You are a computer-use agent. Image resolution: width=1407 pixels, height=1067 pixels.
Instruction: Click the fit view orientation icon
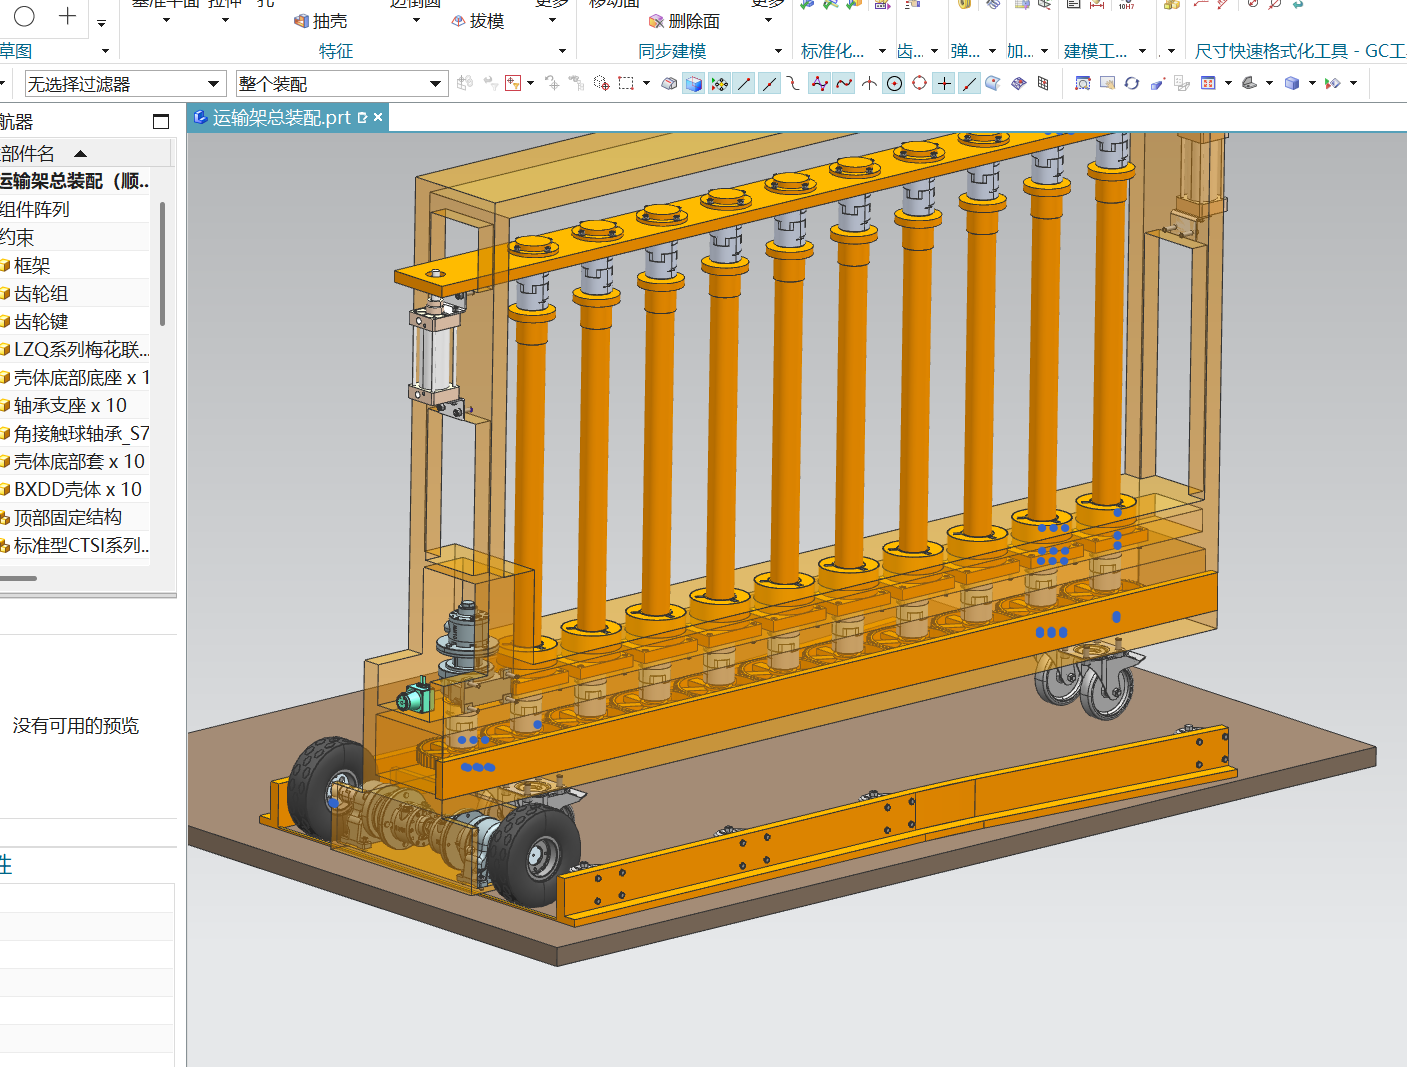(1207, 84)
